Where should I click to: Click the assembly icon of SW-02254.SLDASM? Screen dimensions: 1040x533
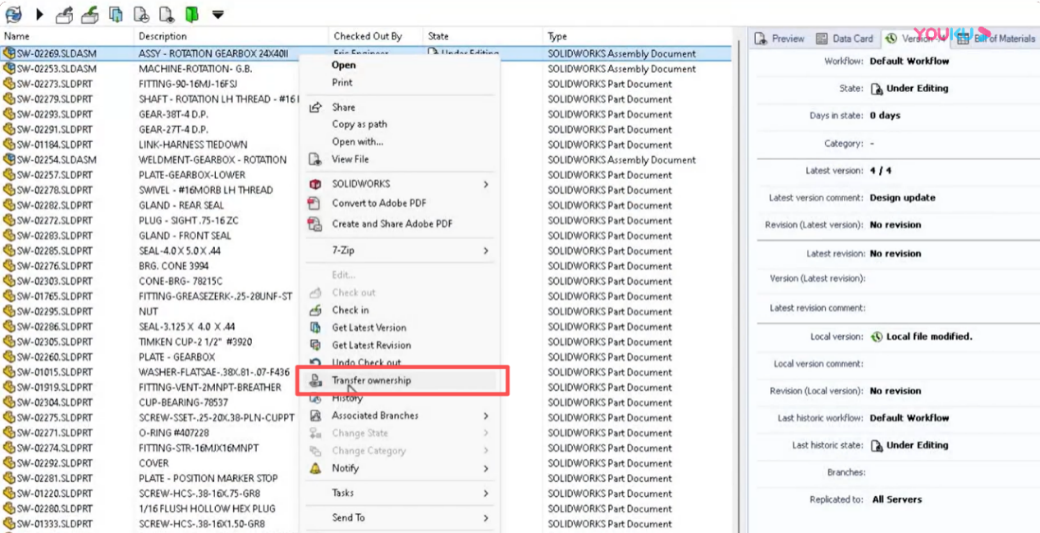(9, 160)
